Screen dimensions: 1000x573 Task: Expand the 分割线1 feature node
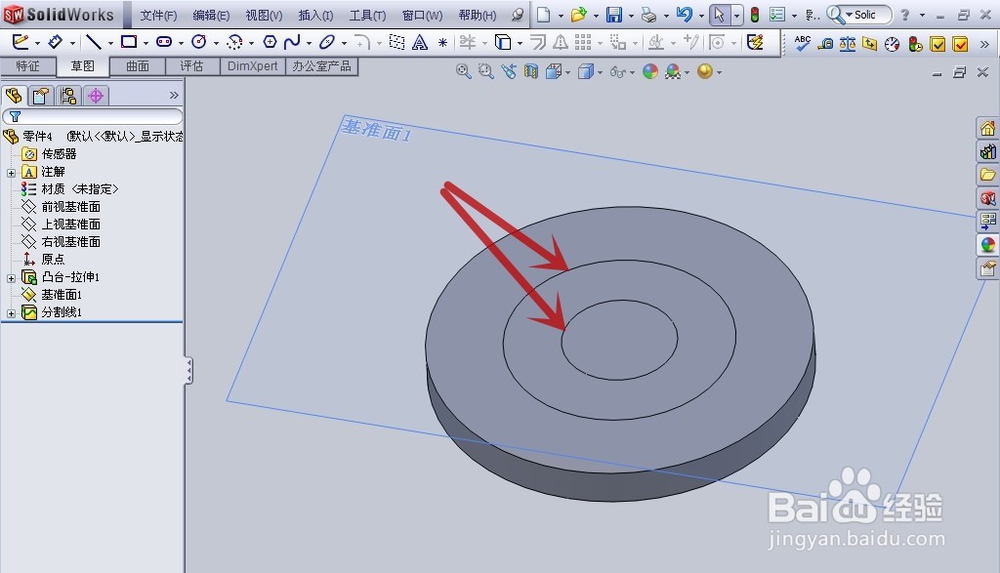pos(11,313)
